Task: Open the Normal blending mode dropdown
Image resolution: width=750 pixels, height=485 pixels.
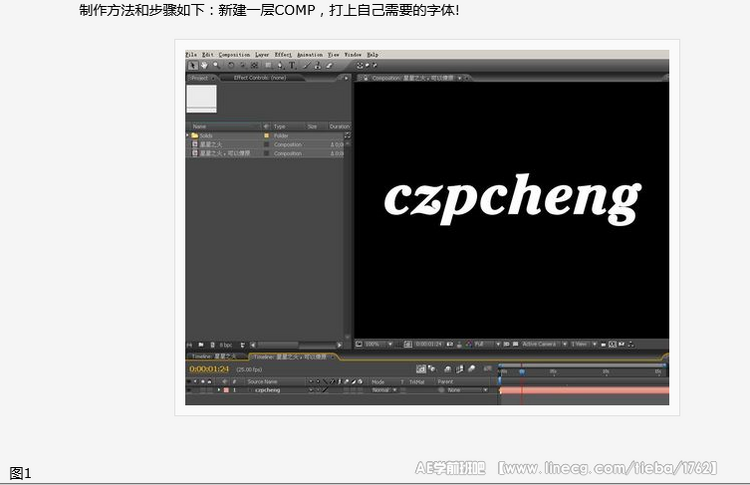Action: click(x=384, y=390)
